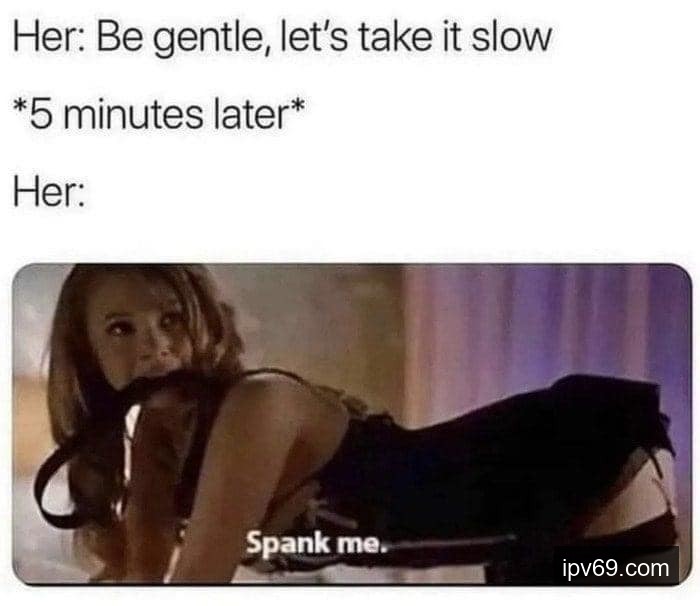Screen dimensions: 700x606
Task: Open the movie still image
Action: point(352,424)
